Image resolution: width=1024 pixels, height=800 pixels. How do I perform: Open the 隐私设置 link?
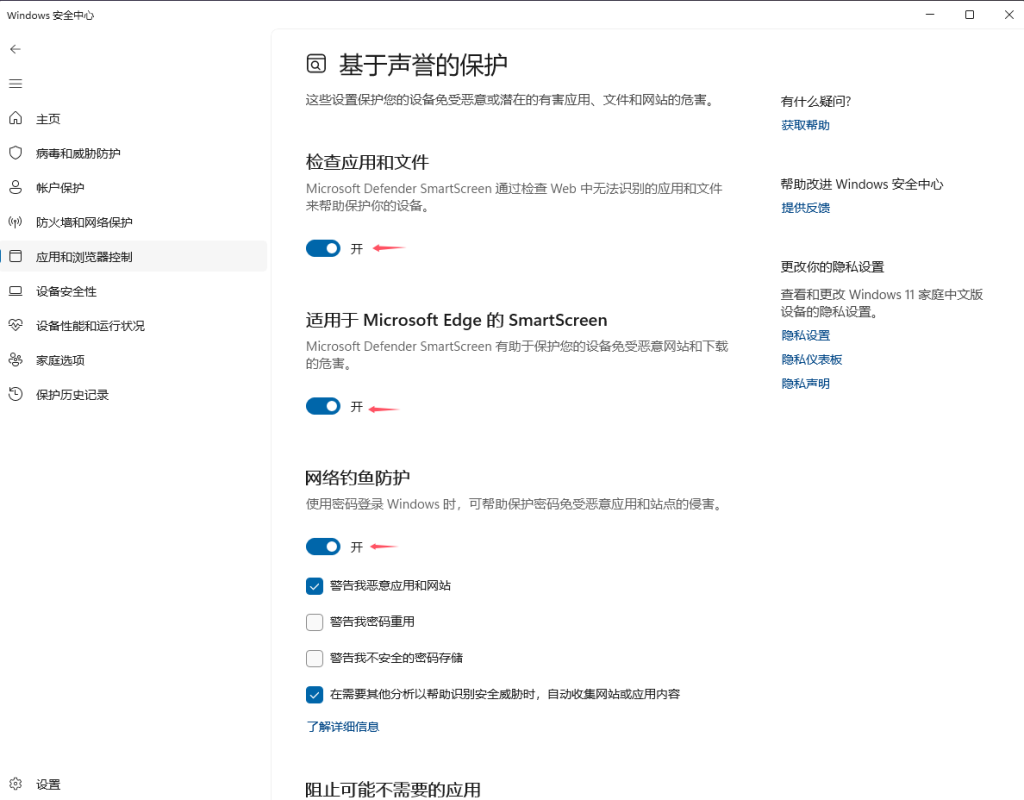pyautogui.click(x=805, y=335)
